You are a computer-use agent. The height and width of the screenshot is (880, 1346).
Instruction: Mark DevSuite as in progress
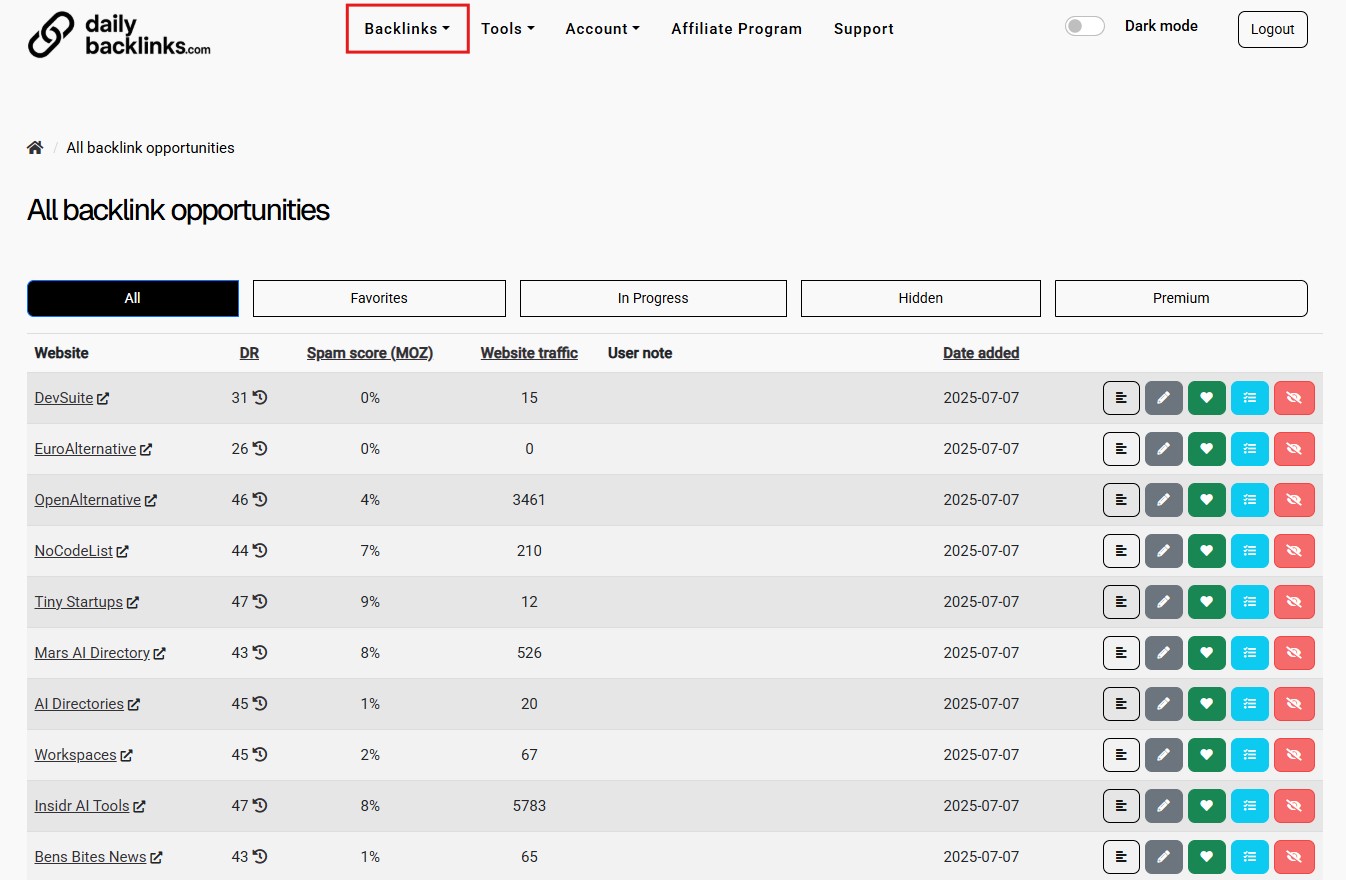(1249, 398)
